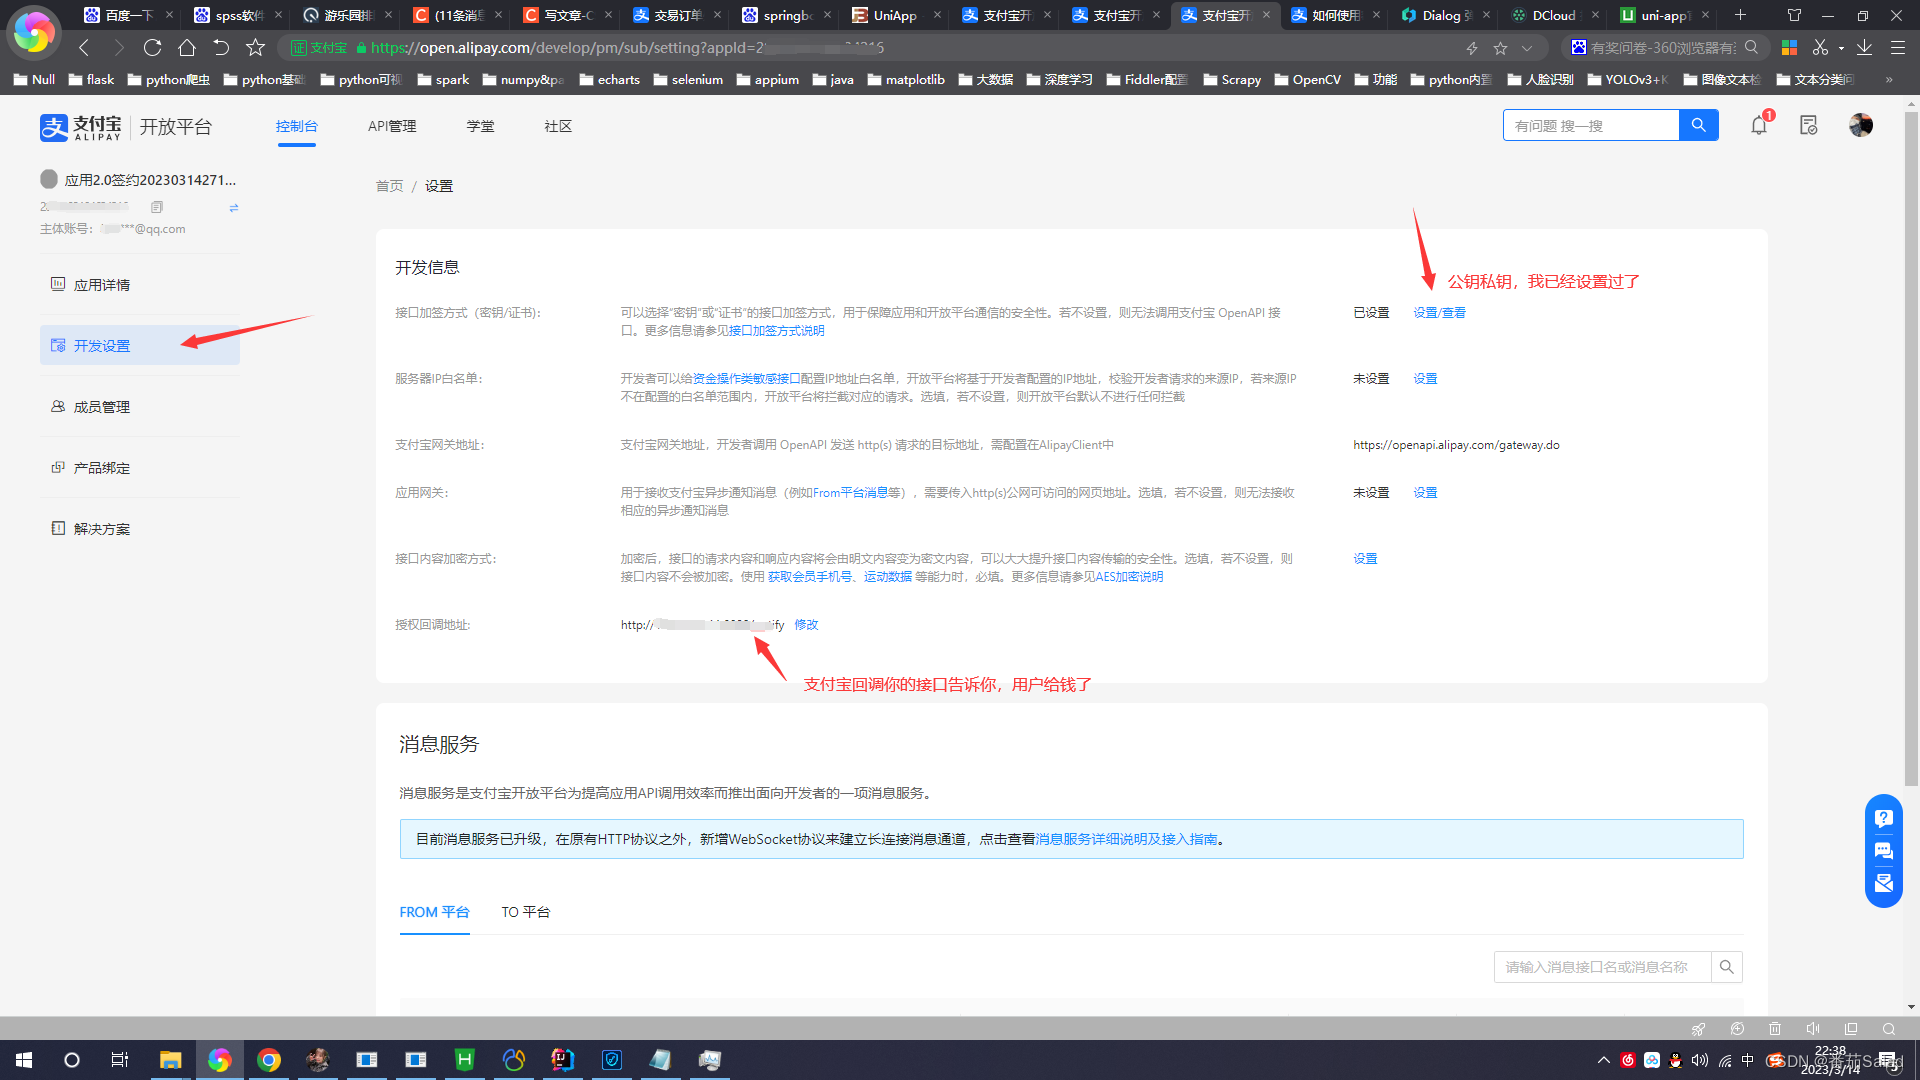Switch to the UniApp browser tab
1920x1080 pixels.
[895, 15]
